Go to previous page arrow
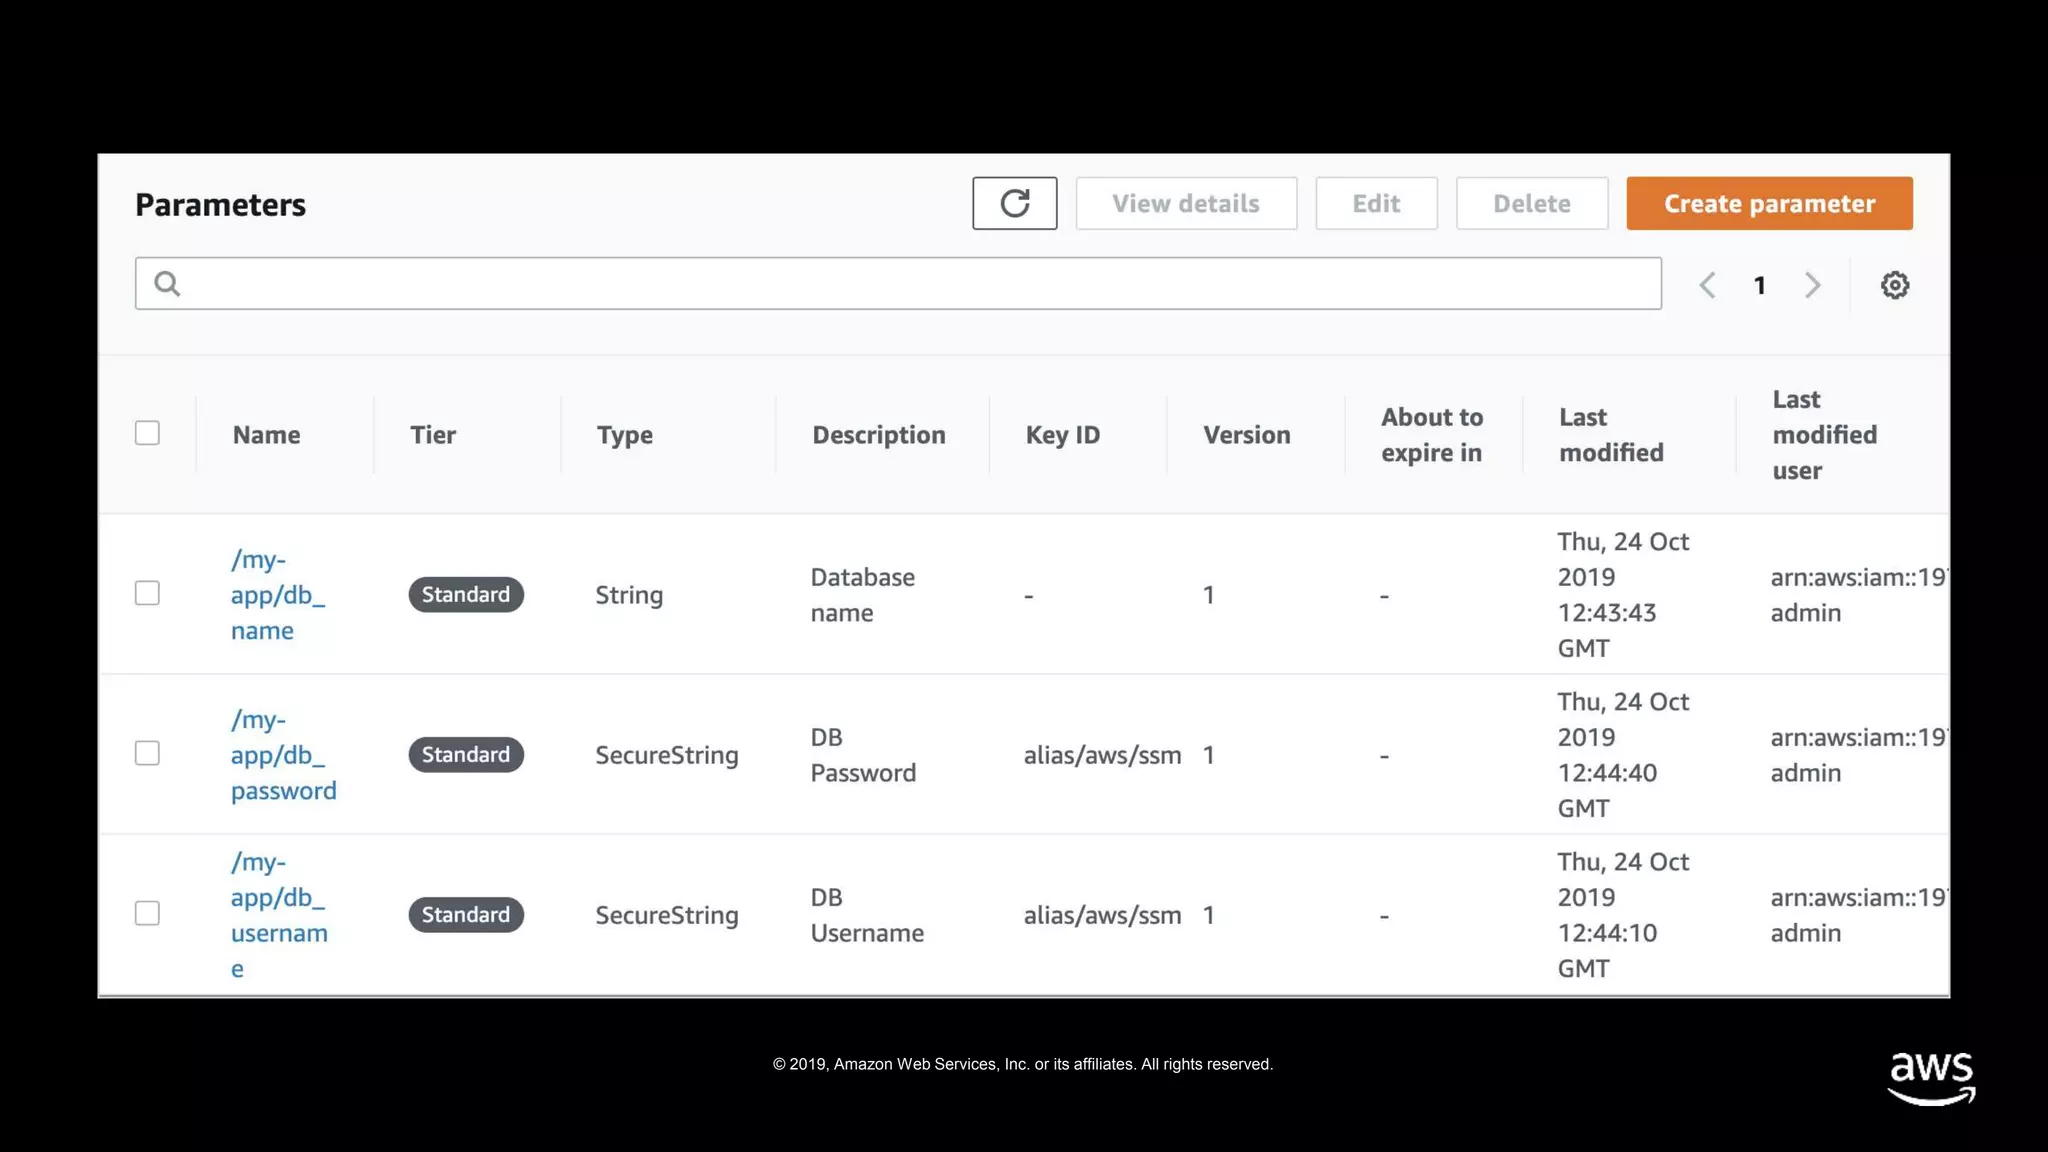Screen dimensions: 2048x1152 (x=1708, y=285)
